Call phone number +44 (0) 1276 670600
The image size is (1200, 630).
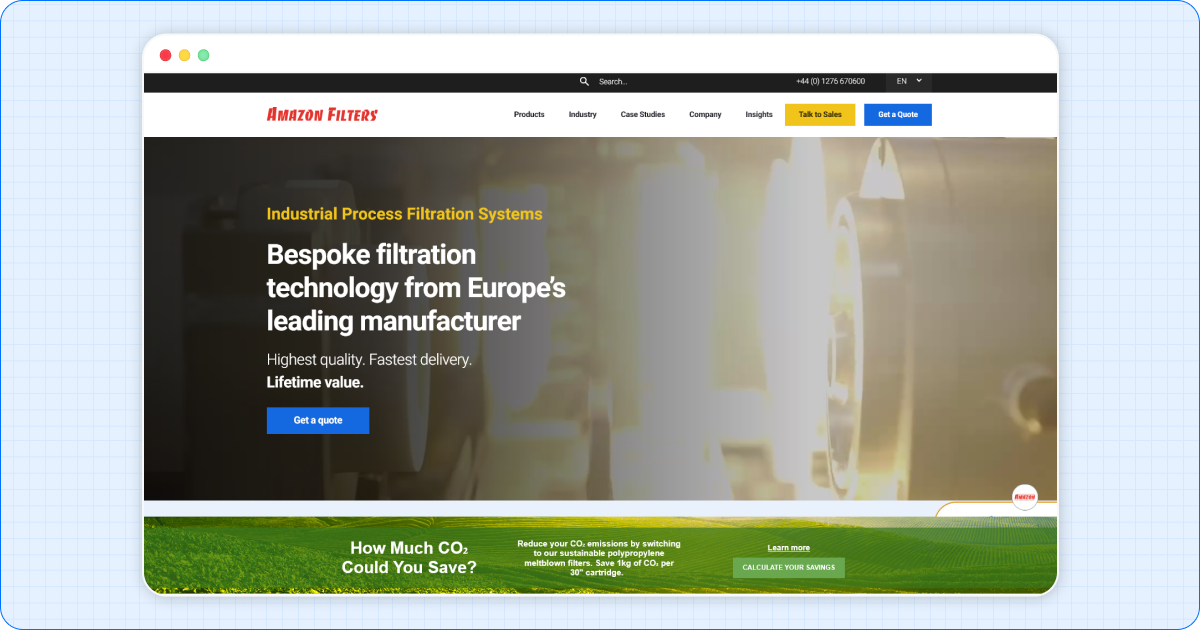pyautogui.click(x=830, y=82)
